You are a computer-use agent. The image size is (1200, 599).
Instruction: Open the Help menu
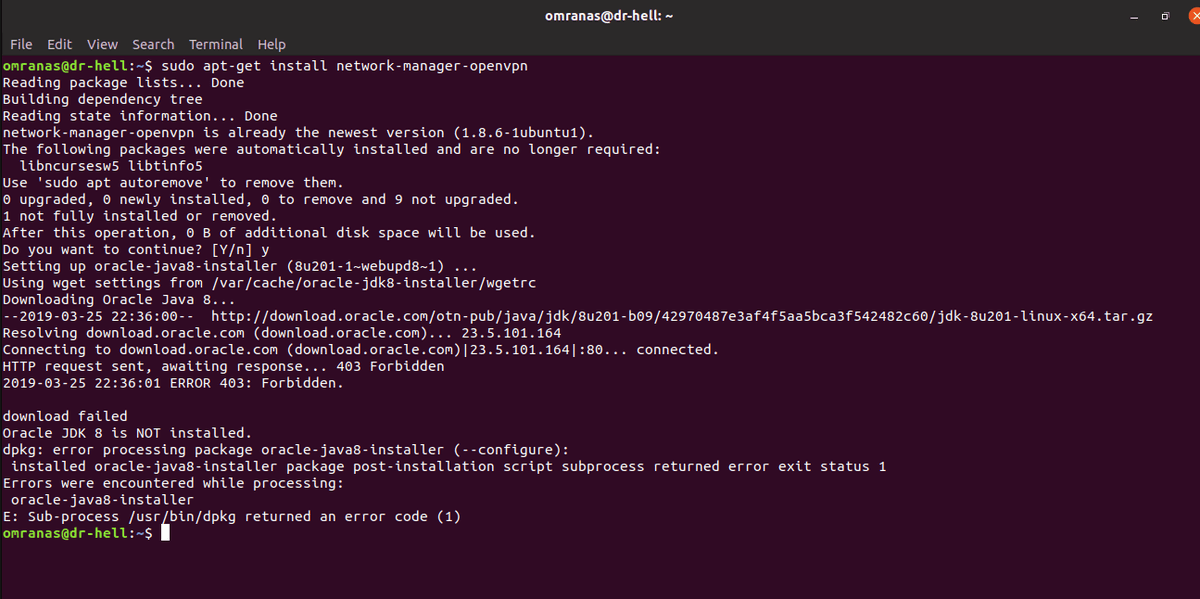pyautogui.click(x=271, y=44)
